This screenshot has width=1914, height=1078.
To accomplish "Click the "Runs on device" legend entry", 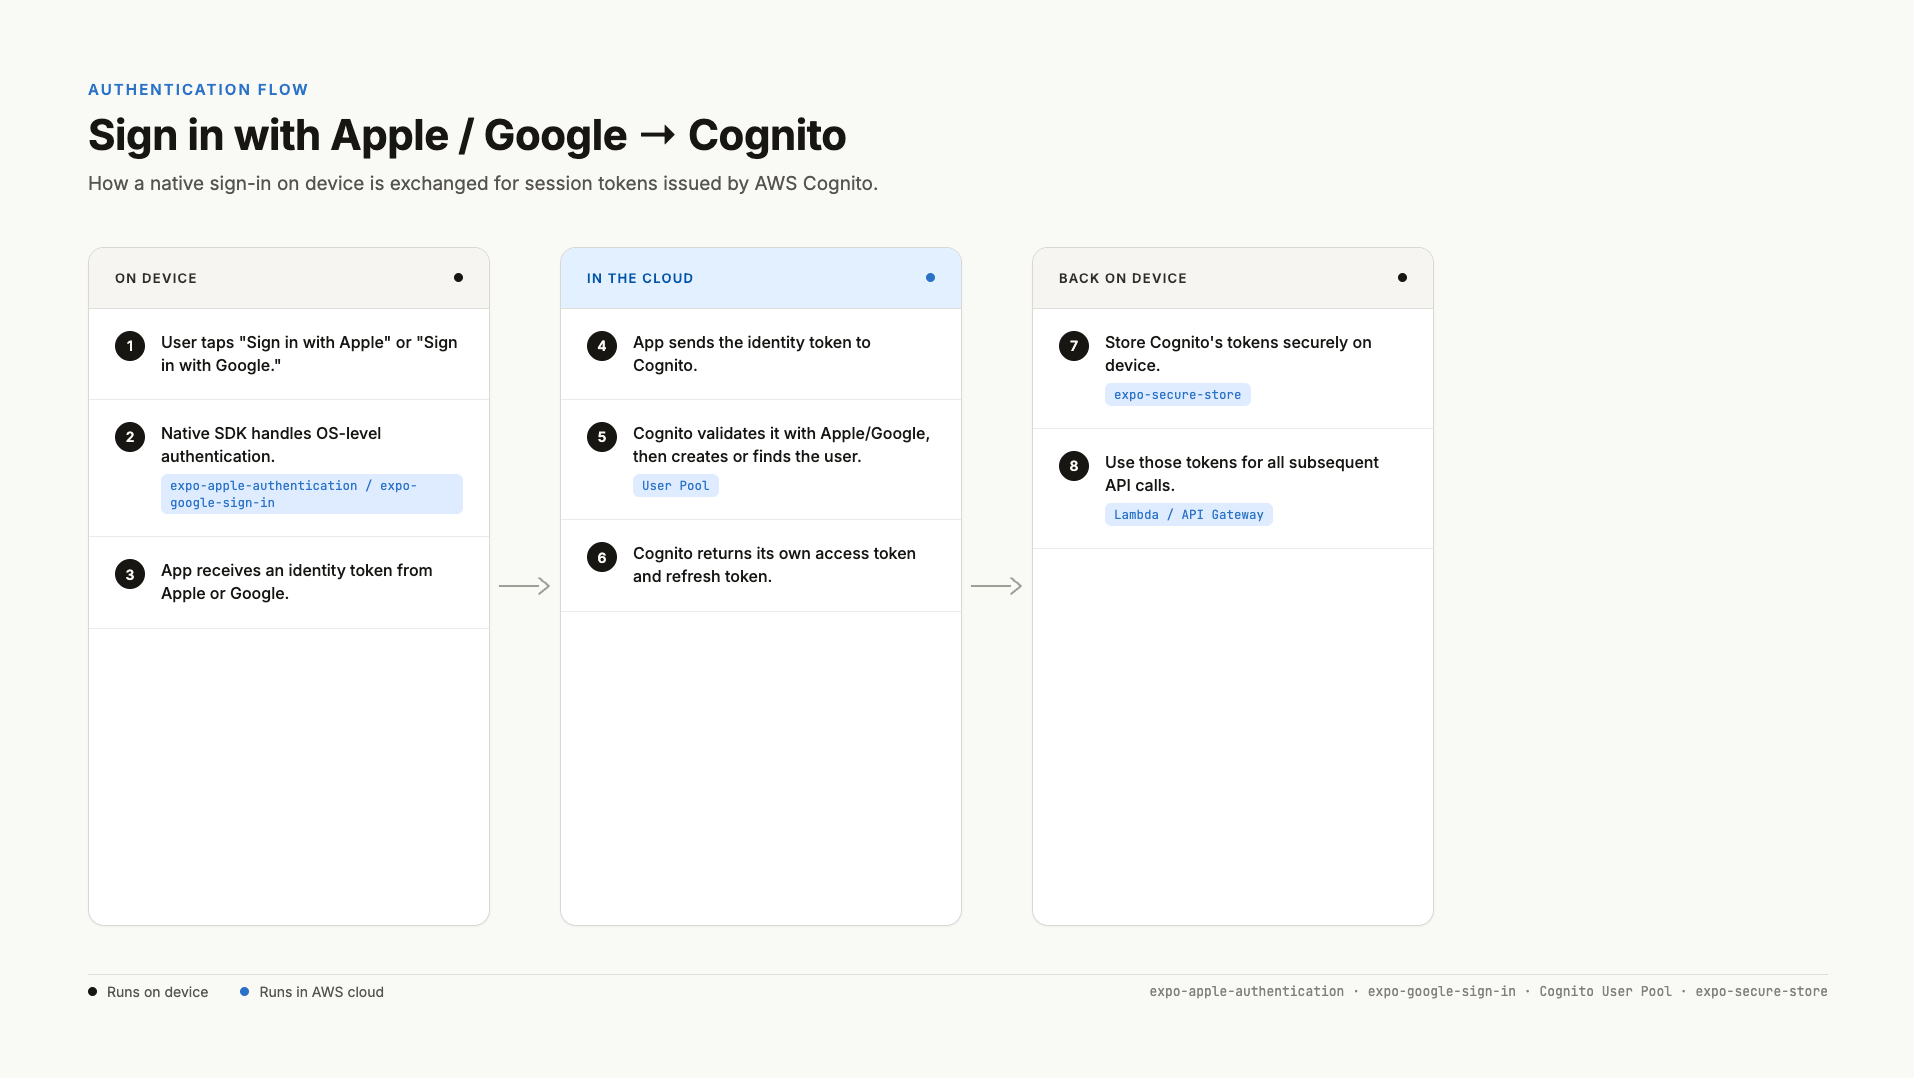I will click(148, 992).
